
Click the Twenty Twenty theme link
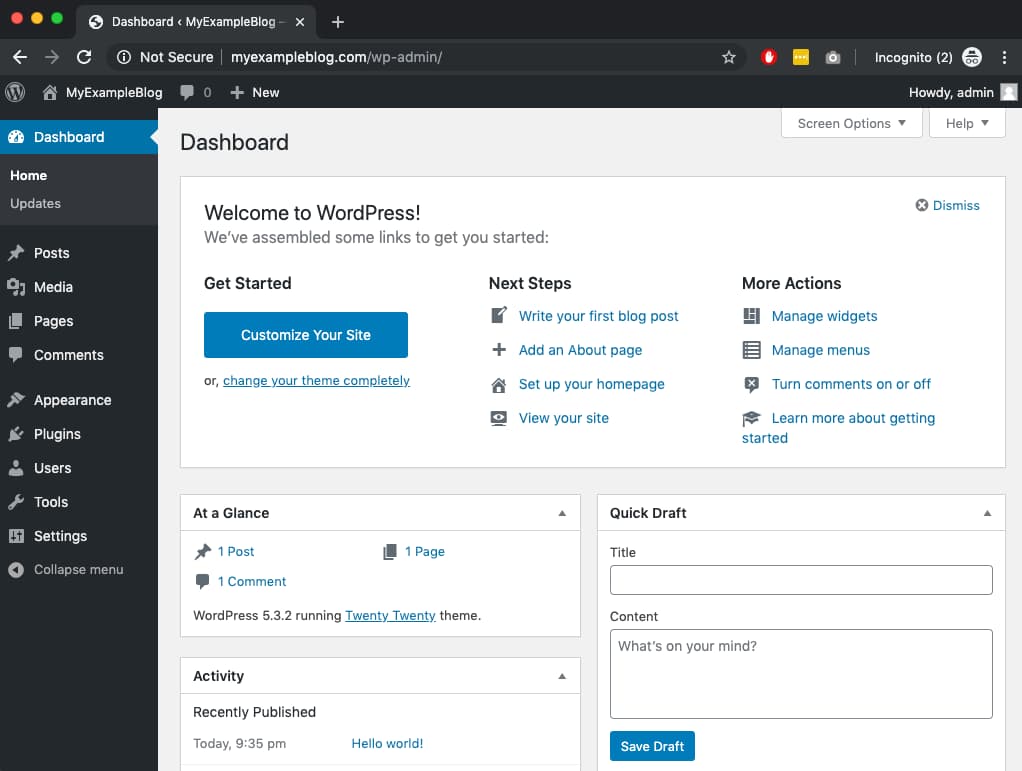(390, 615)
